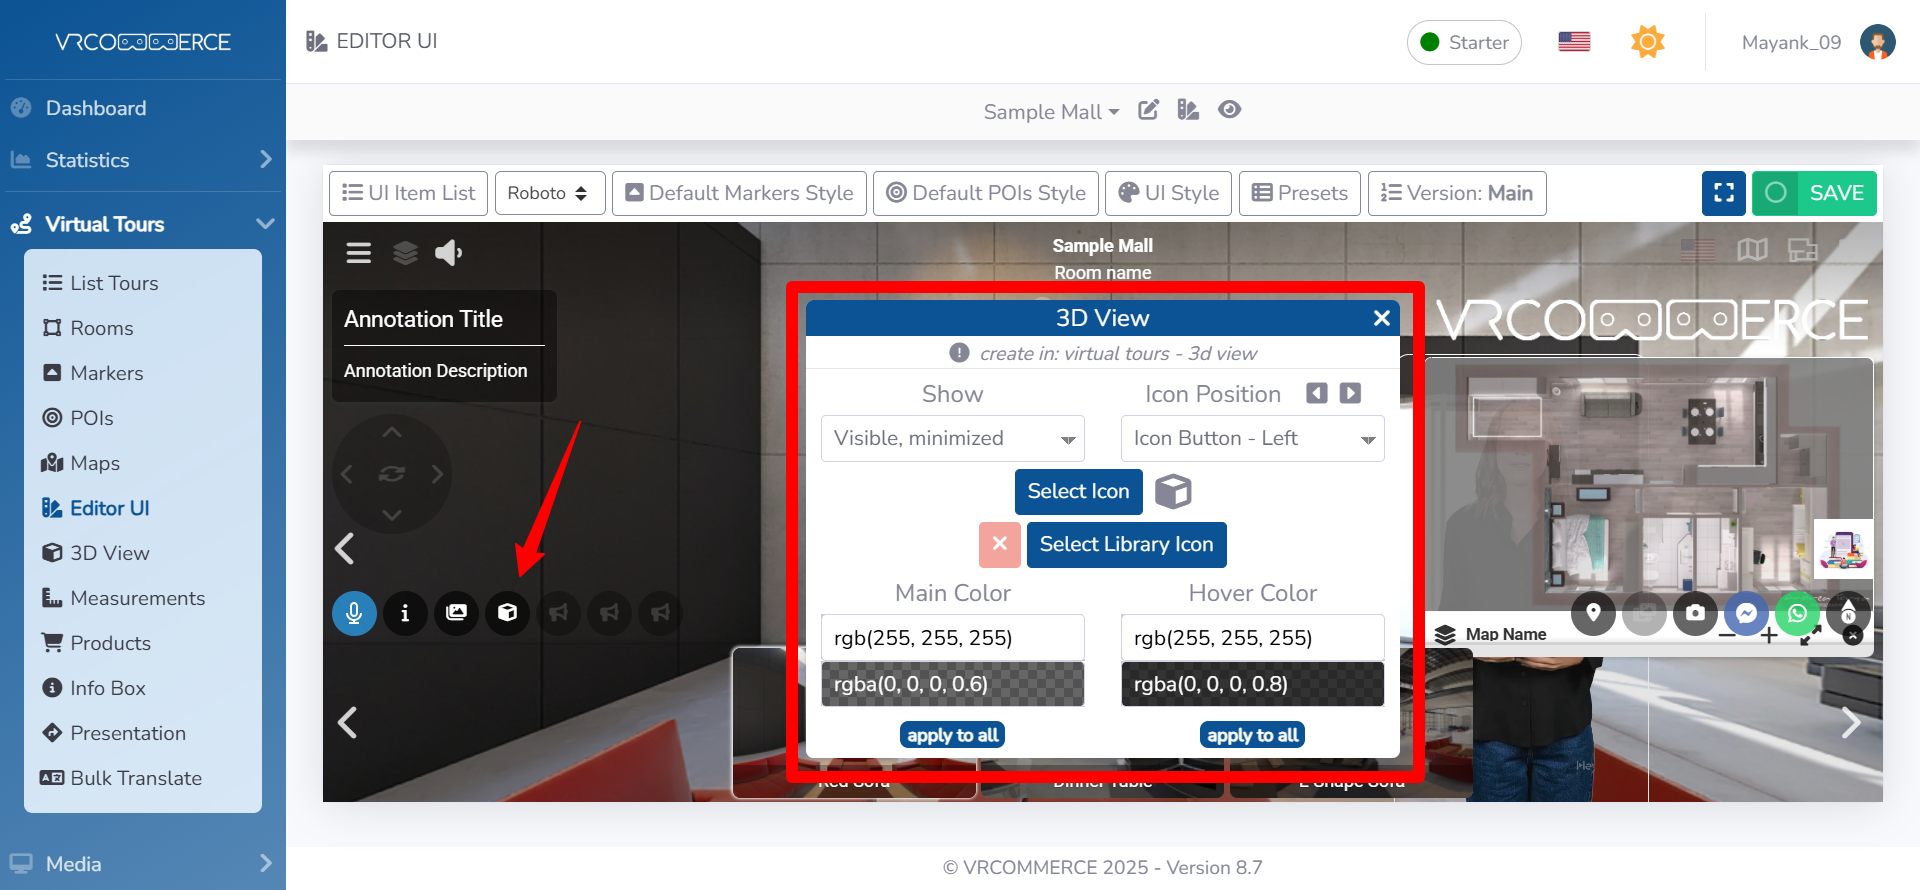The height and width of the screenshot is (890, 1920).
Task: Click the WhatsApp icon in viewer
Action: (1797, 613)
